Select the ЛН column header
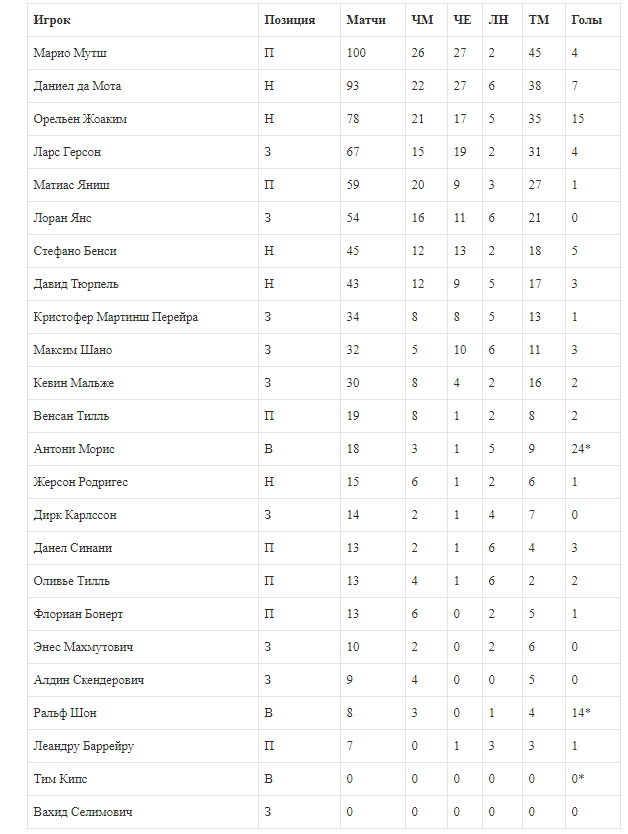The image size is (628, 834). coord(498,20)
